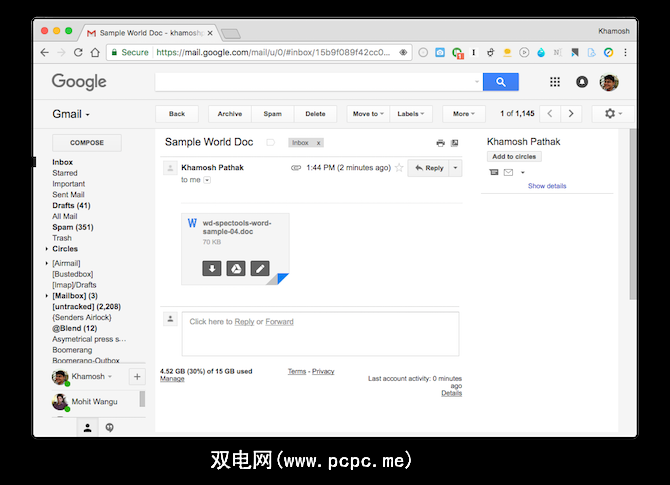670x485 pixels.
Task: Reload the page in Chrome
Action: pos(78,53)
